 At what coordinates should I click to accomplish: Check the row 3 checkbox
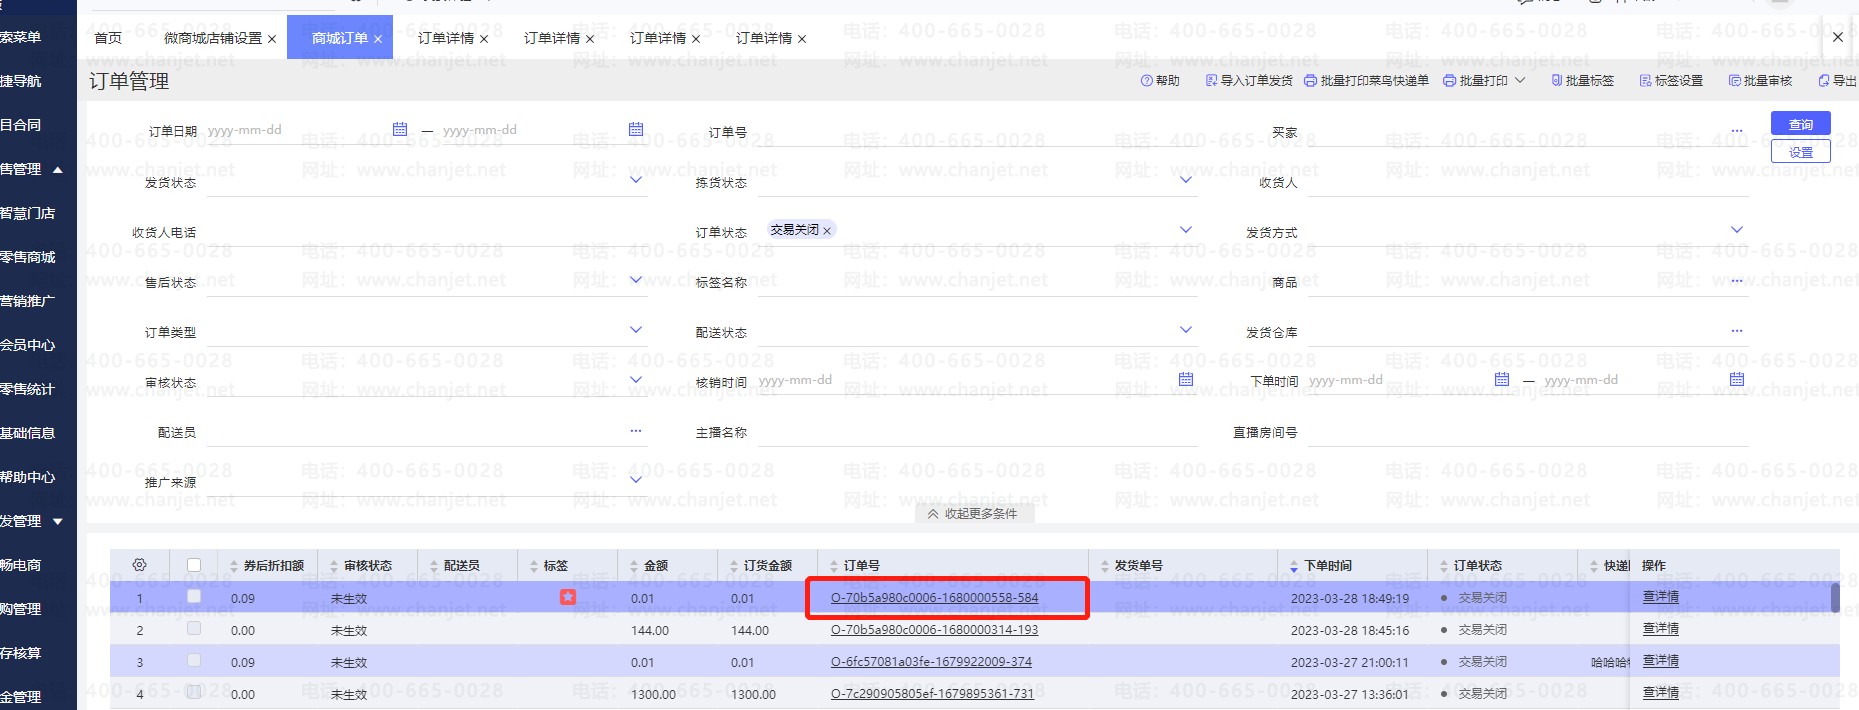[x=194, y=661]
